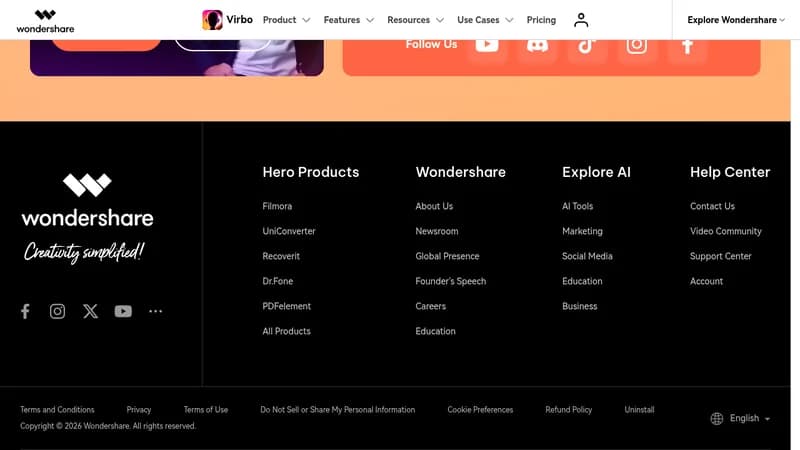Open the Uninstall link

point(639,410)
